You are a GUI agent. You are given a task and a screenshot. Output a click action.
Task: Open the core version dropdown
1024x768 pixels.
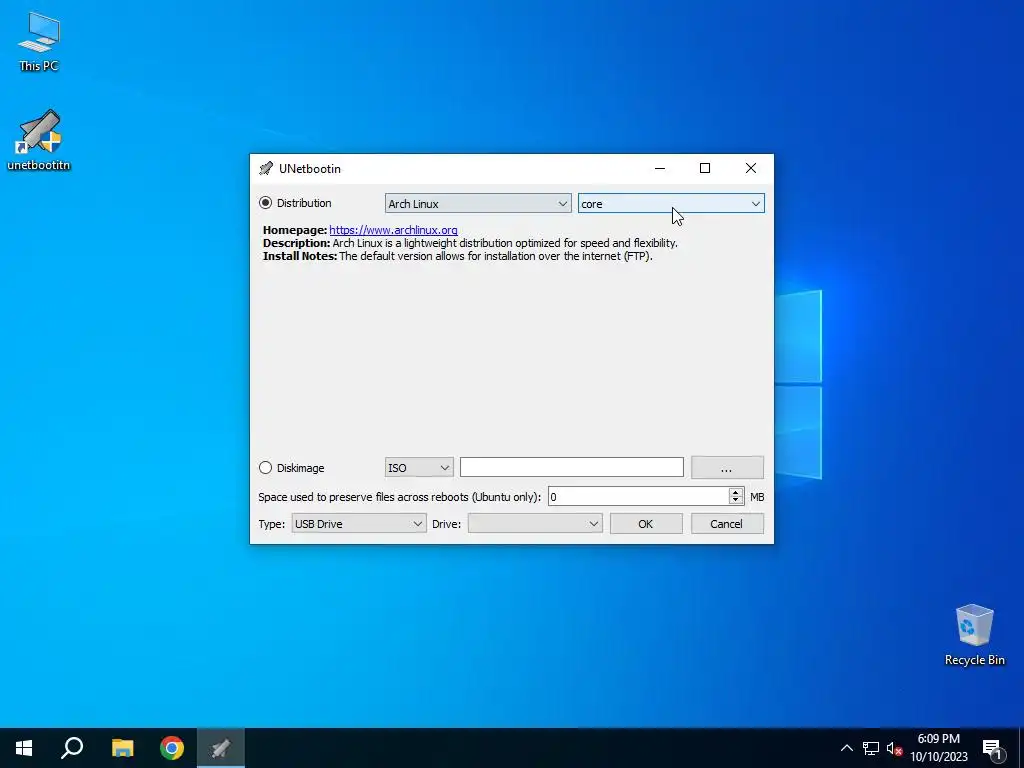point(671,204)
